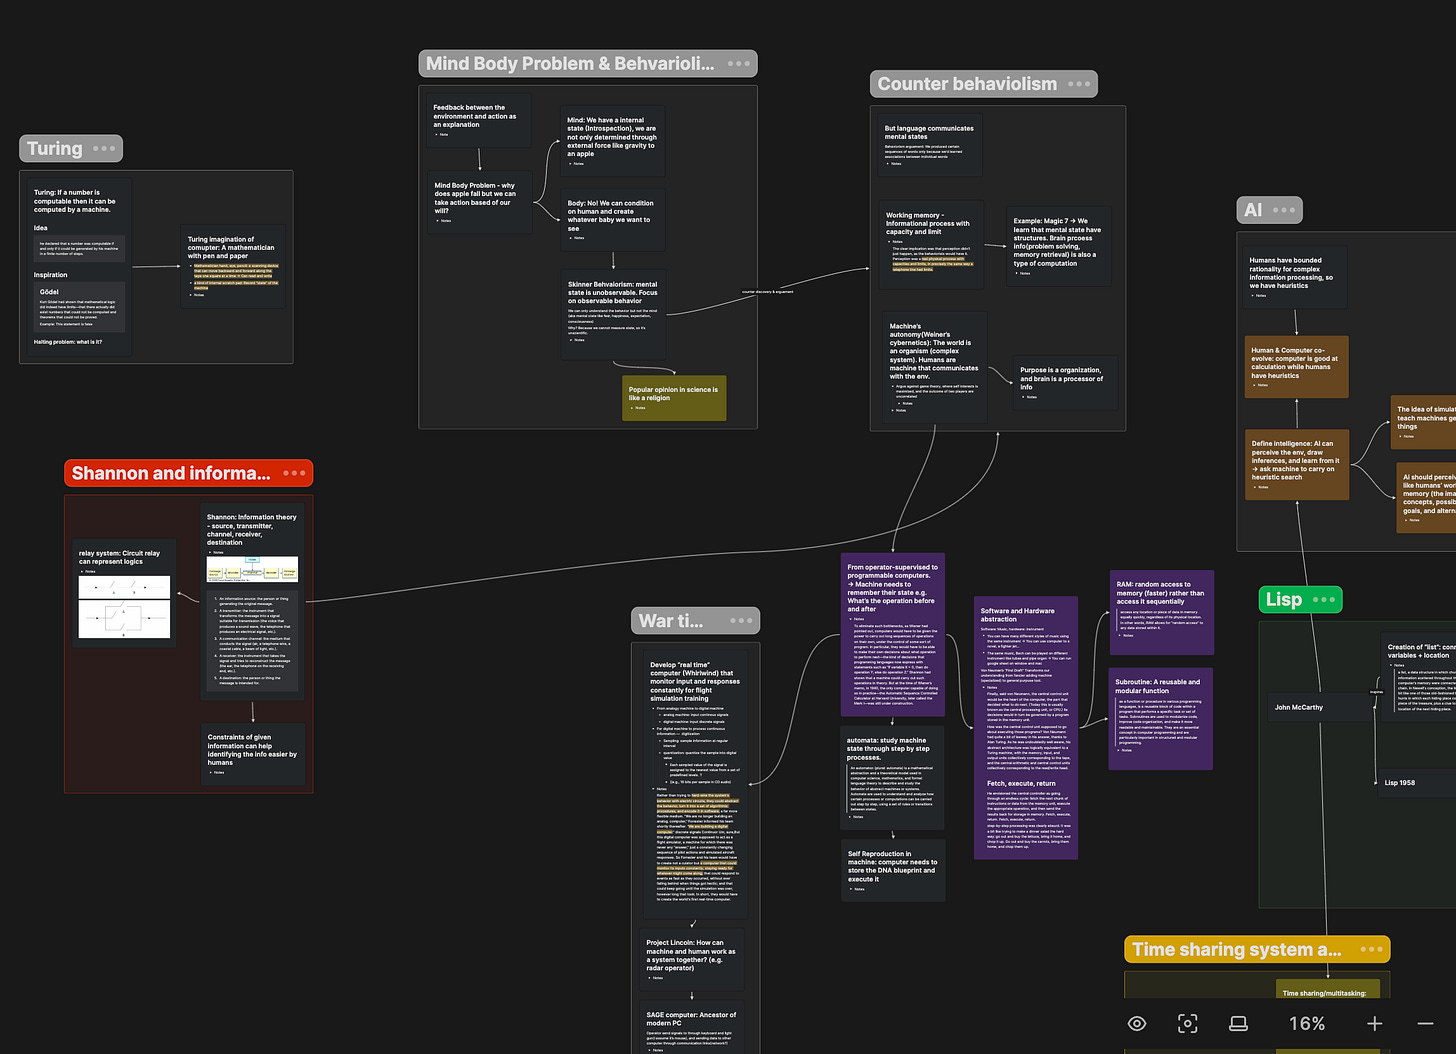Screen dimensions: 1456x1054
Task: Expand Notes in 'Body: No! We can condition' card
Action: (578, 238)
